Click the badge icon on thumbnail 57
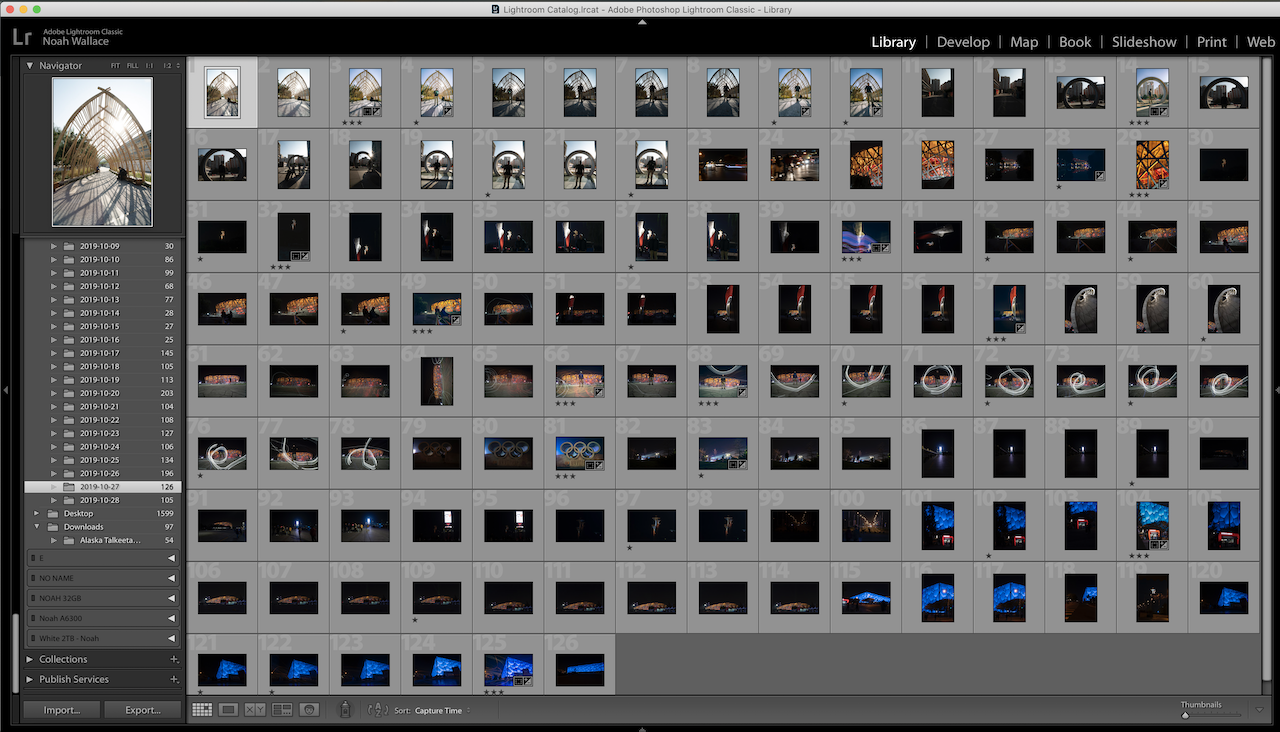This screenshot has height=732, width=1280. [1019, 328]
